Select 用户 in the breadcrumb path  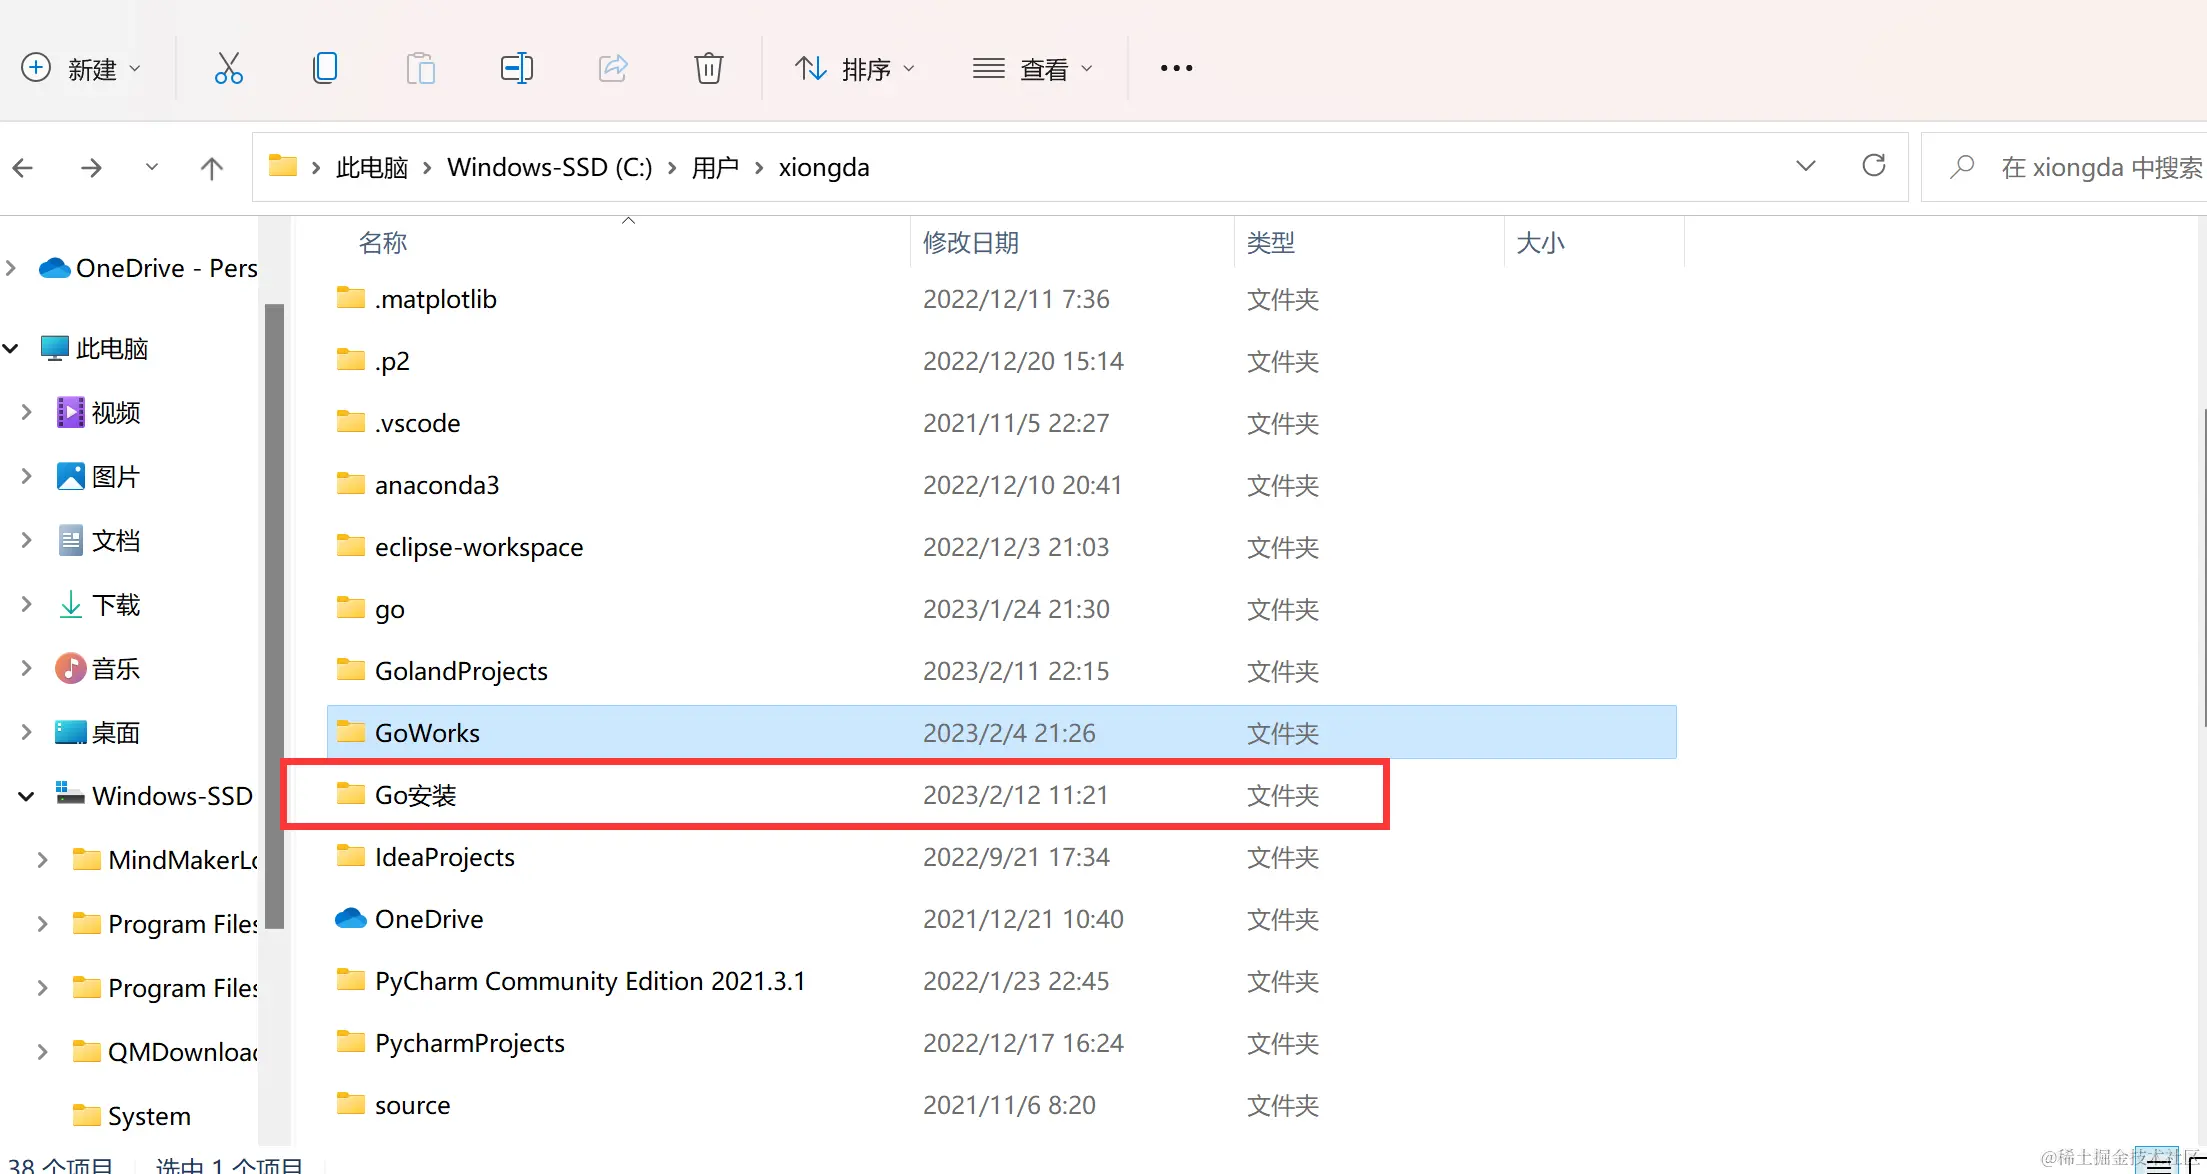coord(715,167)
